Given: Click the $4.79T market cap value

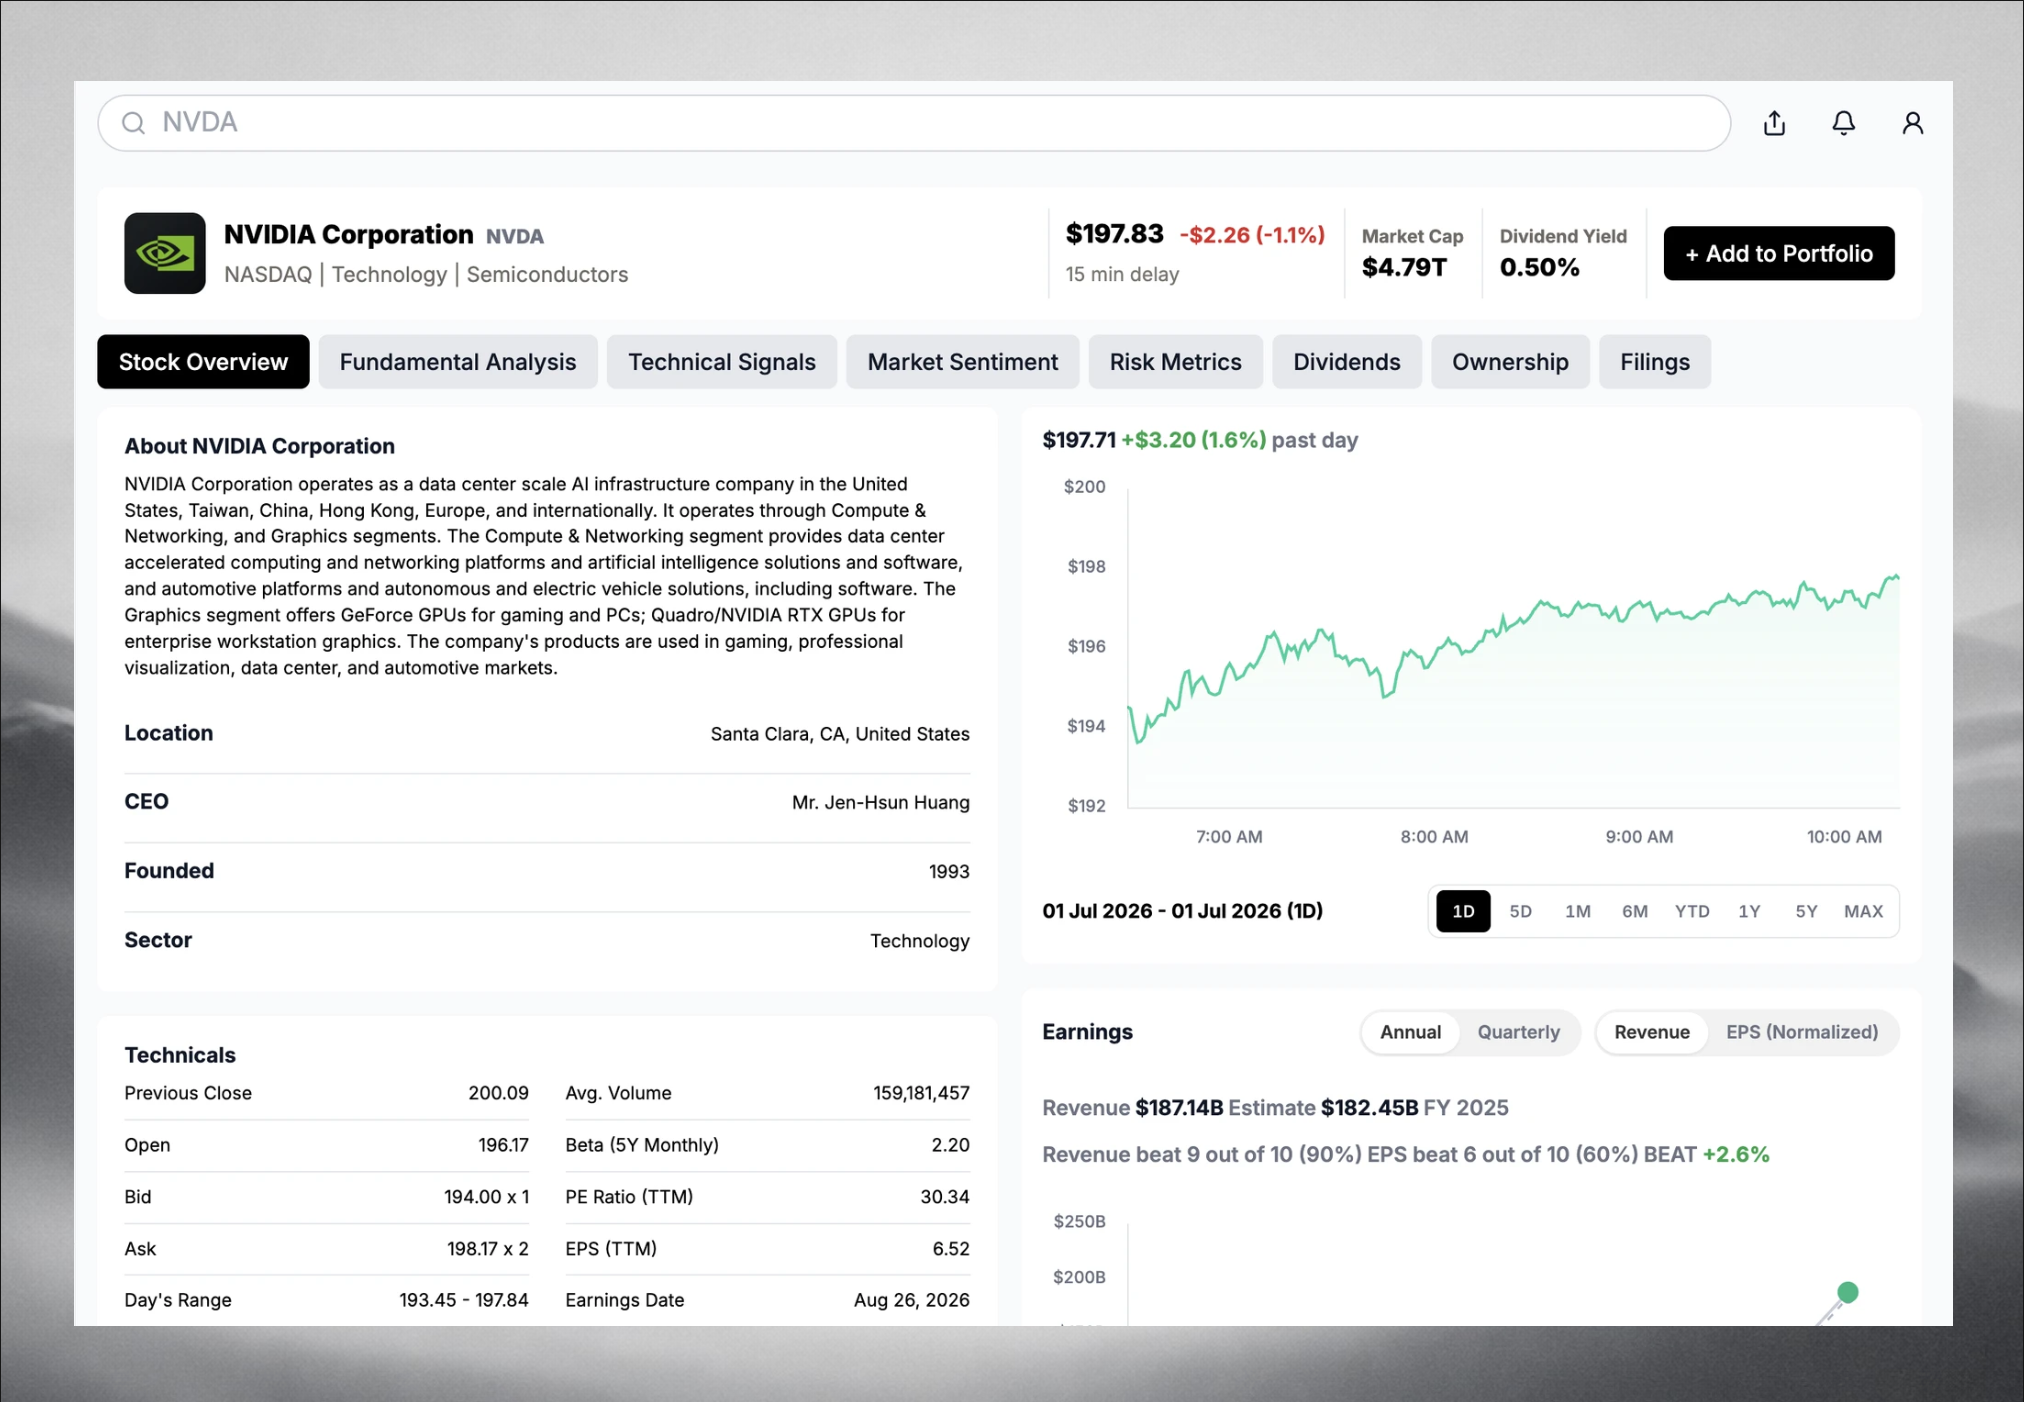Looking at the screenshot, I should pyautogui.click(x=1404, y=267).
